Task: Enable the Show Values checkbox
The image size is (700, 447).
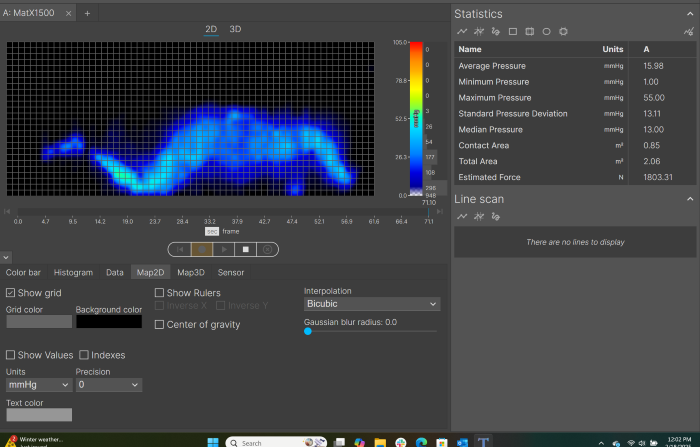Action: coord(10,355)
